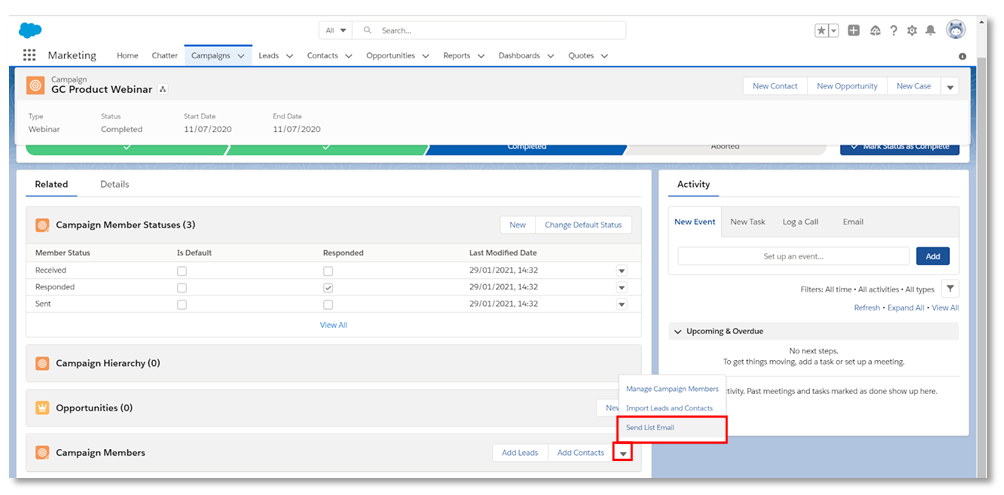Open more actions dropdown beside New Case
Image resolution: width=1004 pixels, height=495 pixels.
[950, 86]
